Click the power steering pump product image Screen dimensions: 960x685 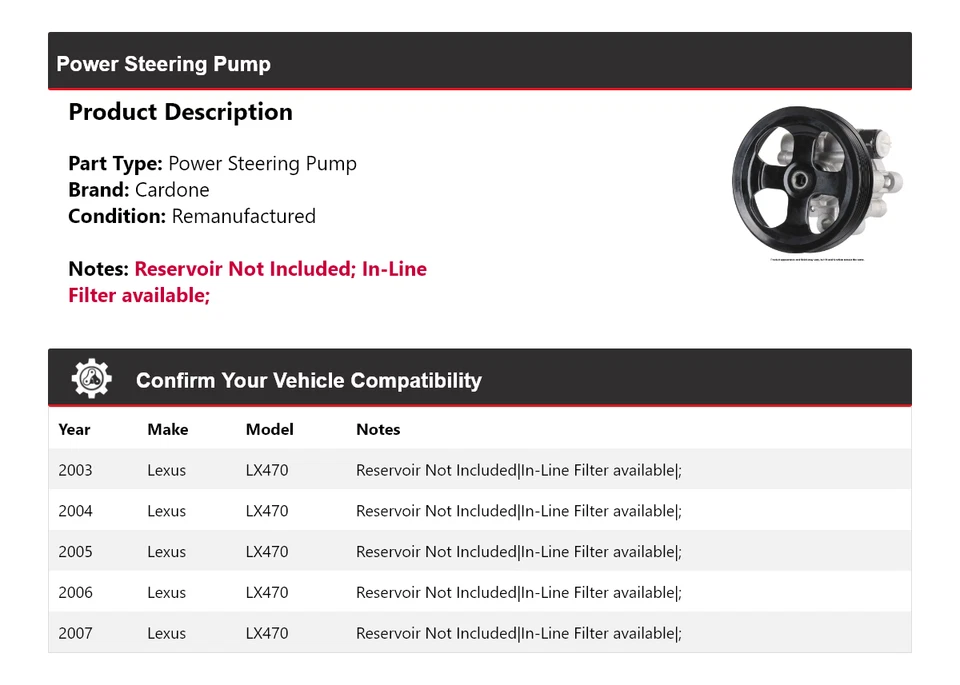[x=817, y=181]
